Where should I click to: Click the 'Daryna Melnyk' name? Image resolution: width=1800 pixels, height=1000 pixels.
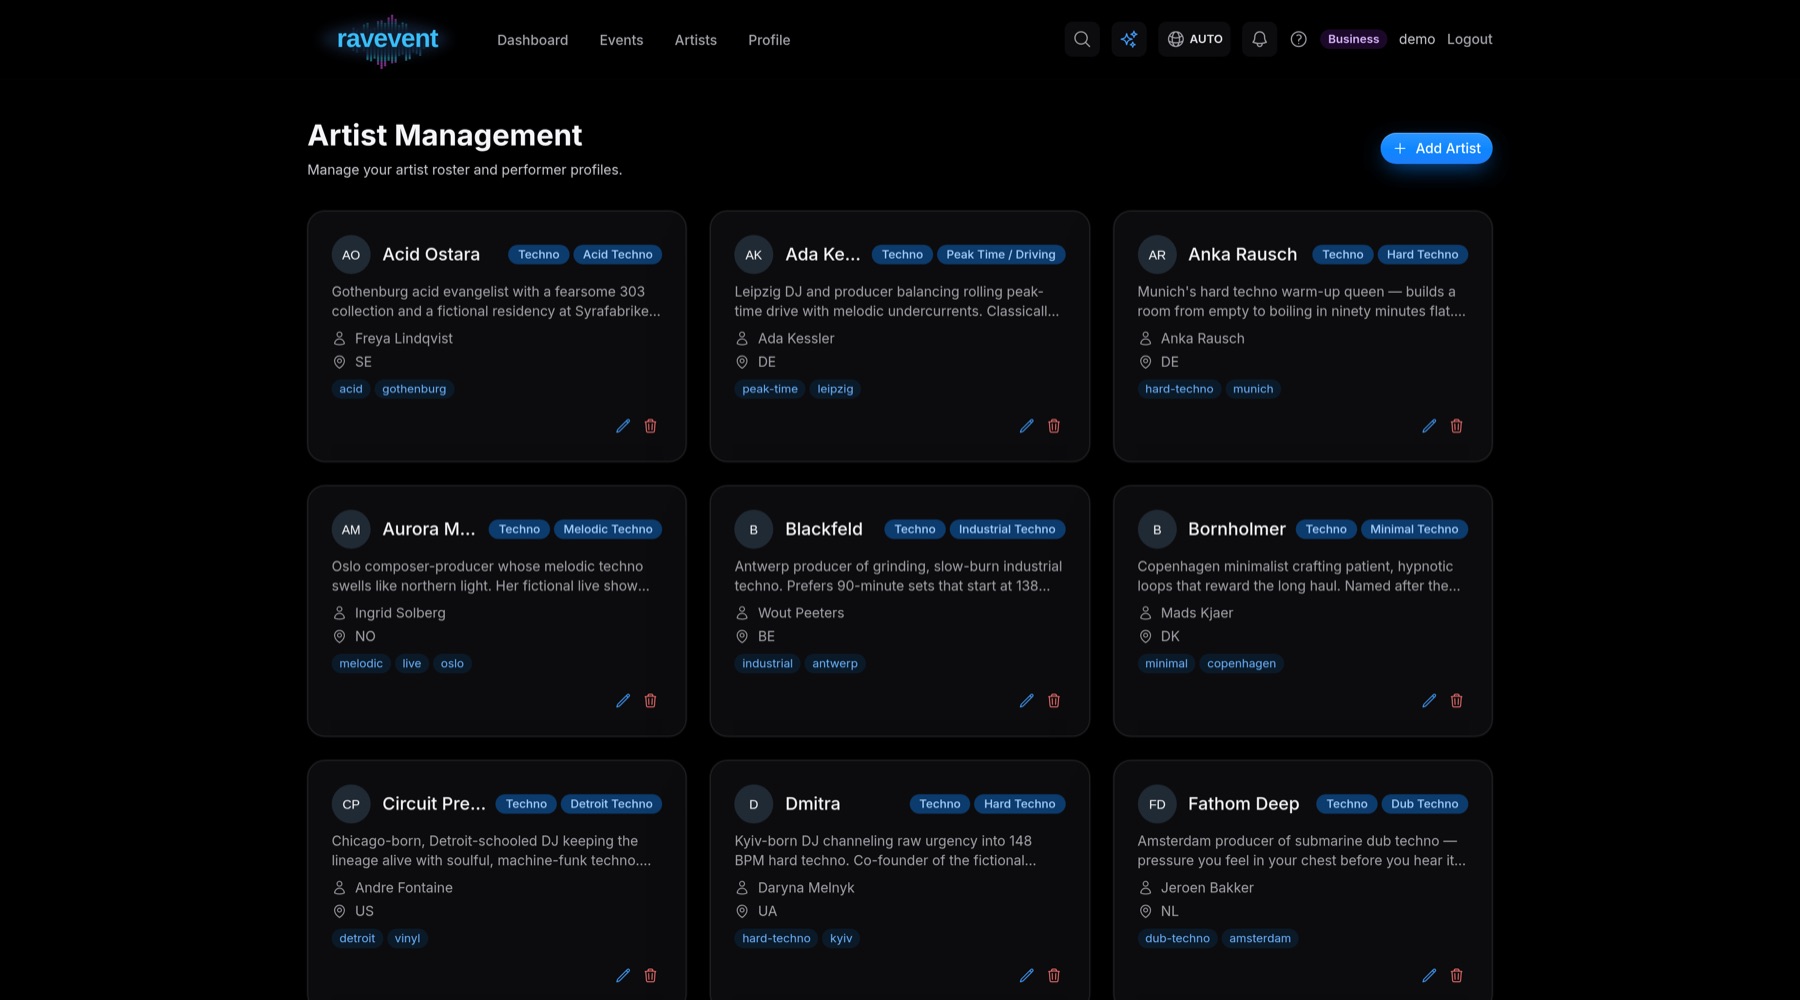pos(806,888)
